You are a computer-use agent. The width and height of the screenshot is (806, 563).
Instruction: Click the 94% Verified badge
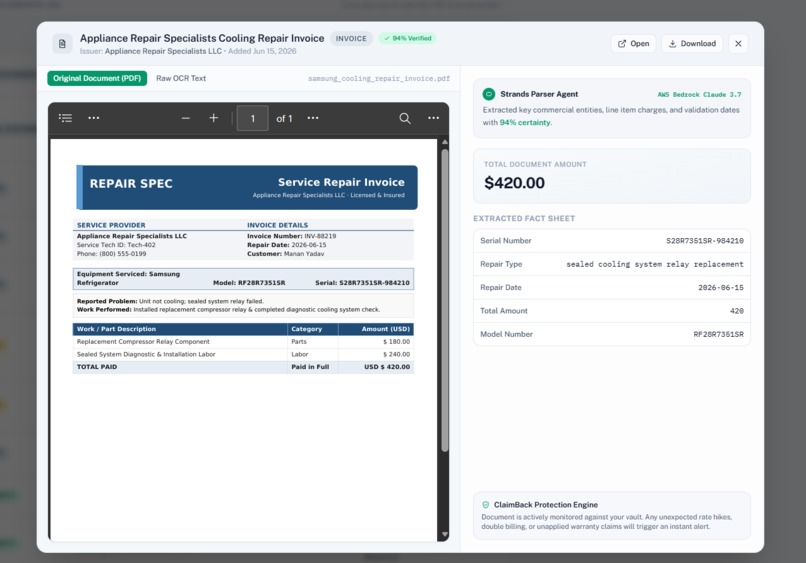[408, 39]
